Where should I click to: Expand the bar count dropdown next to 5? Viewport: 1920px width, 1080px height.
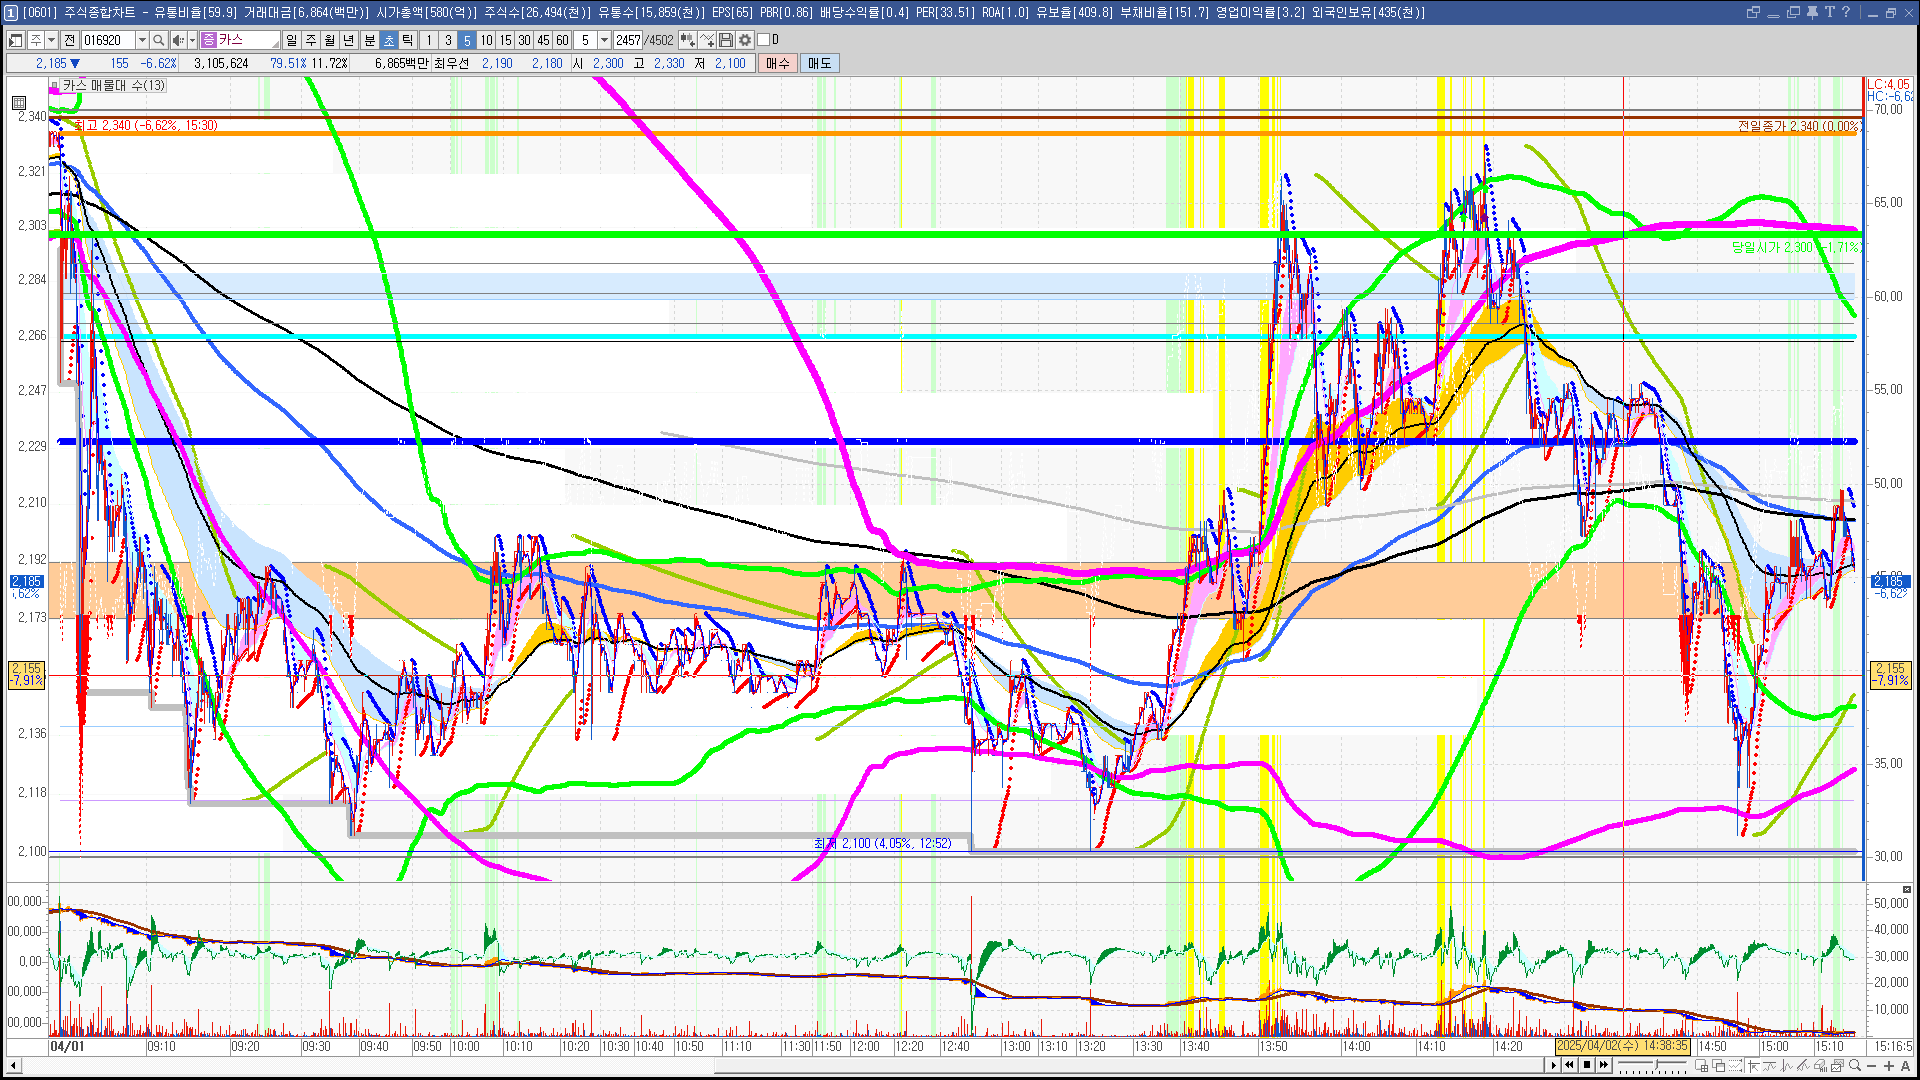click(604, 40)
